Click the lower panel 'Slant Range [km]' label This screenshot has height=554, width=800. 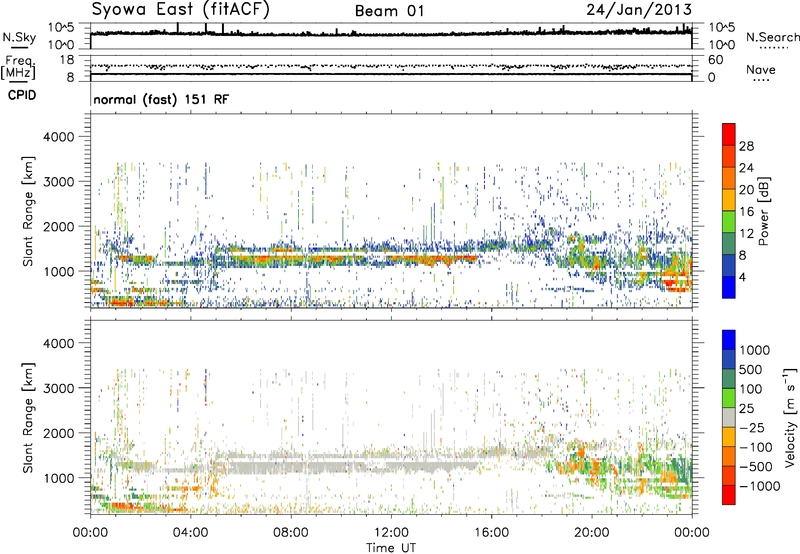[28, 418]
